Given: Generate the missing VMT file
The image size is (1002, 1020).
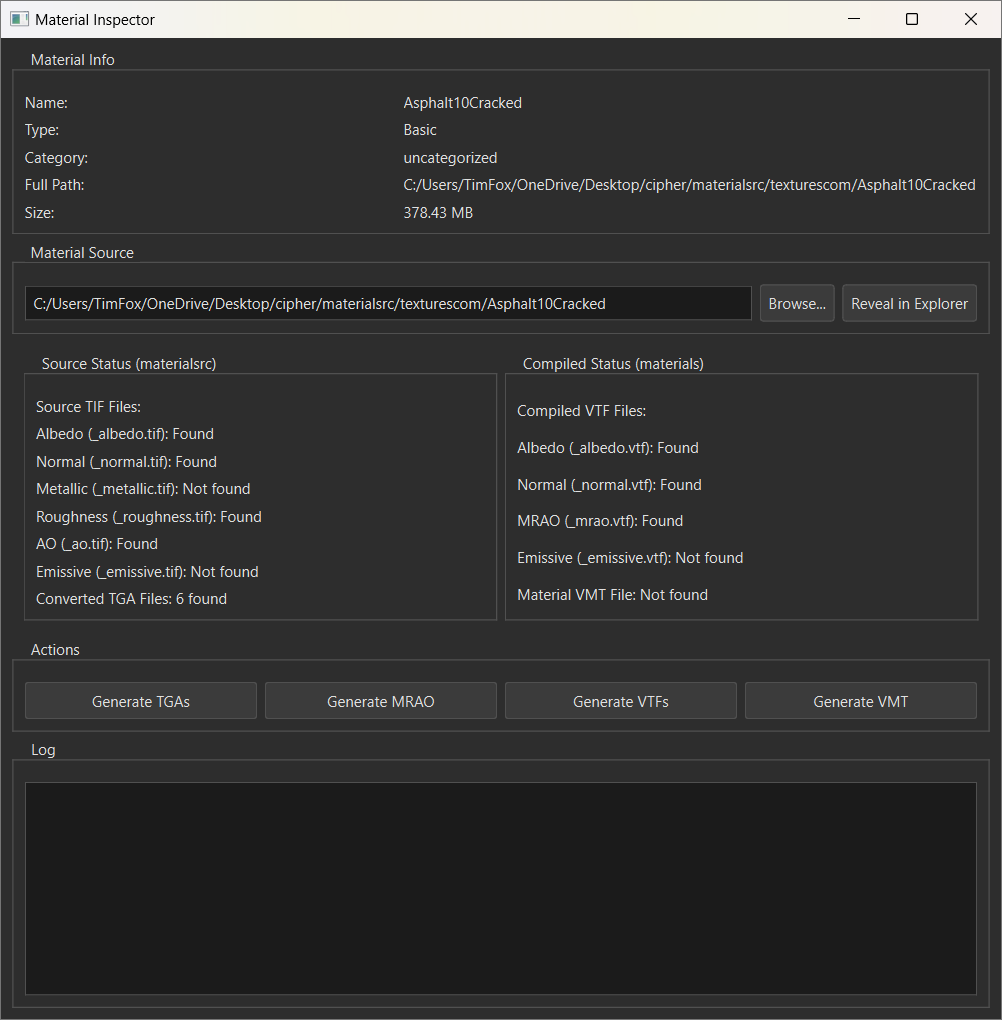Looking at the screenshot, I should pyautogui.click(x=860, y=700).
